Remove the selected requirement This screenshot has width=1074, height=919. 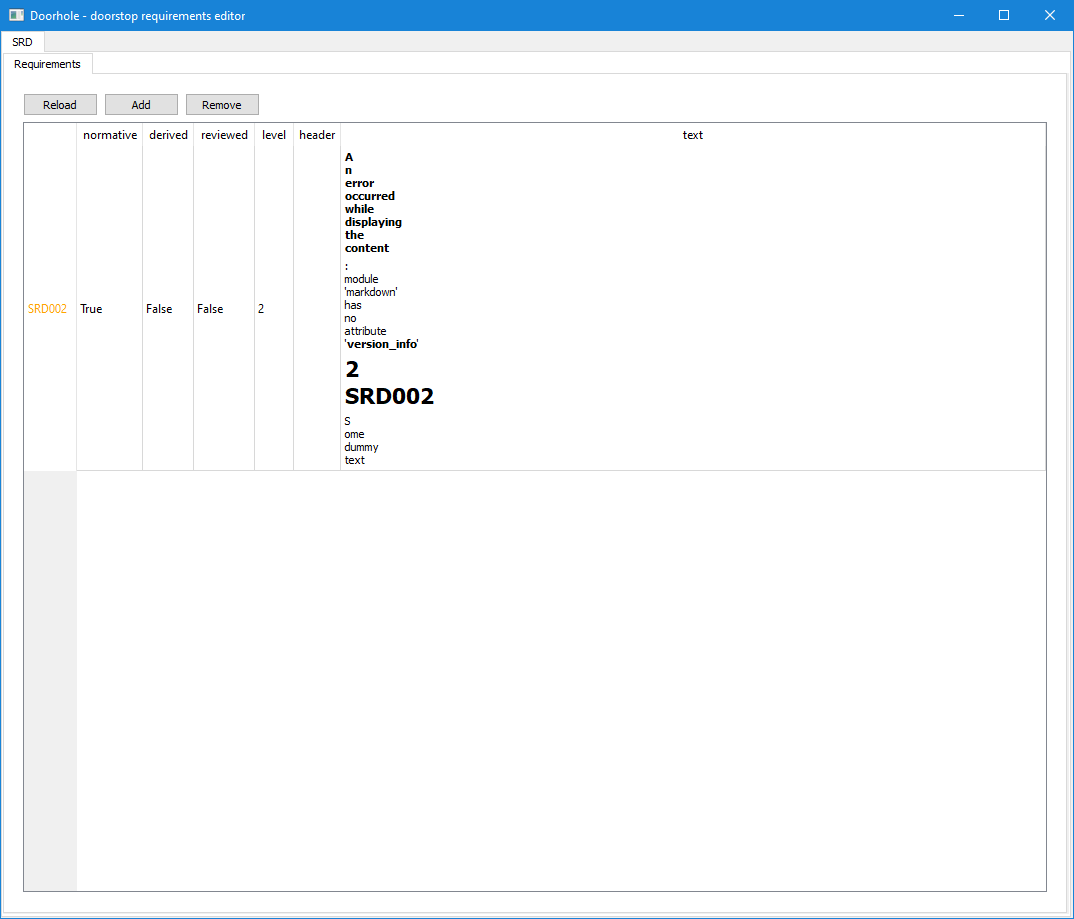[221, 104]
